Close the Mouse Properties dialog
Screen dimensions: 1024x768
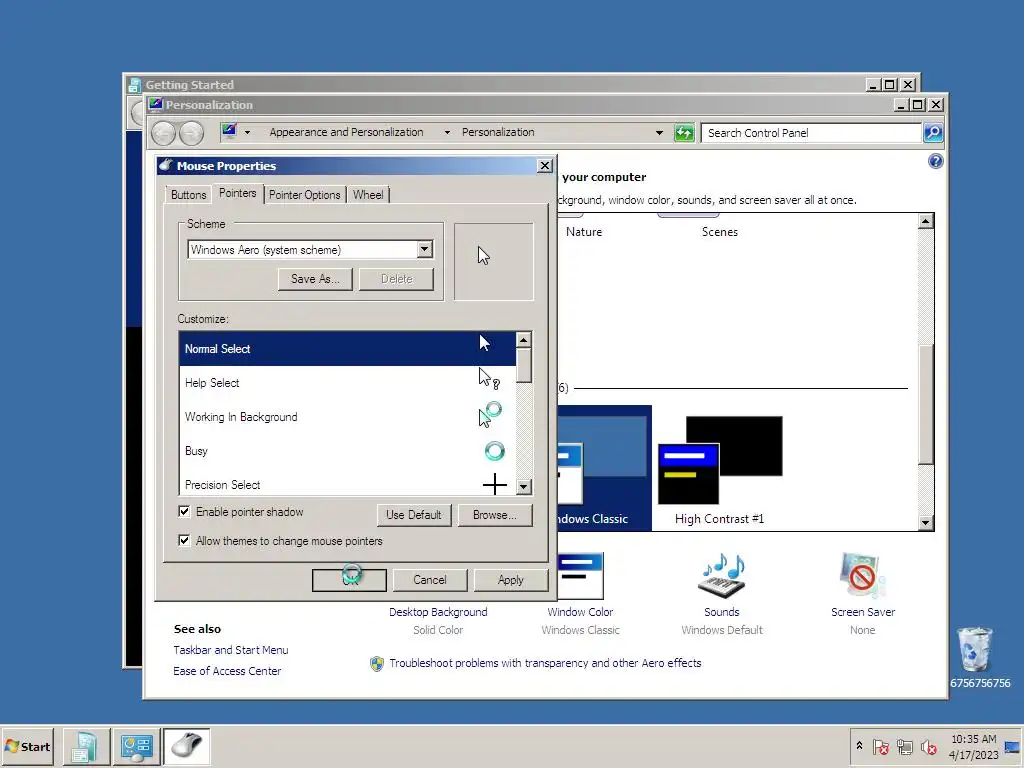pyautogui.click(x=545, y=166)
